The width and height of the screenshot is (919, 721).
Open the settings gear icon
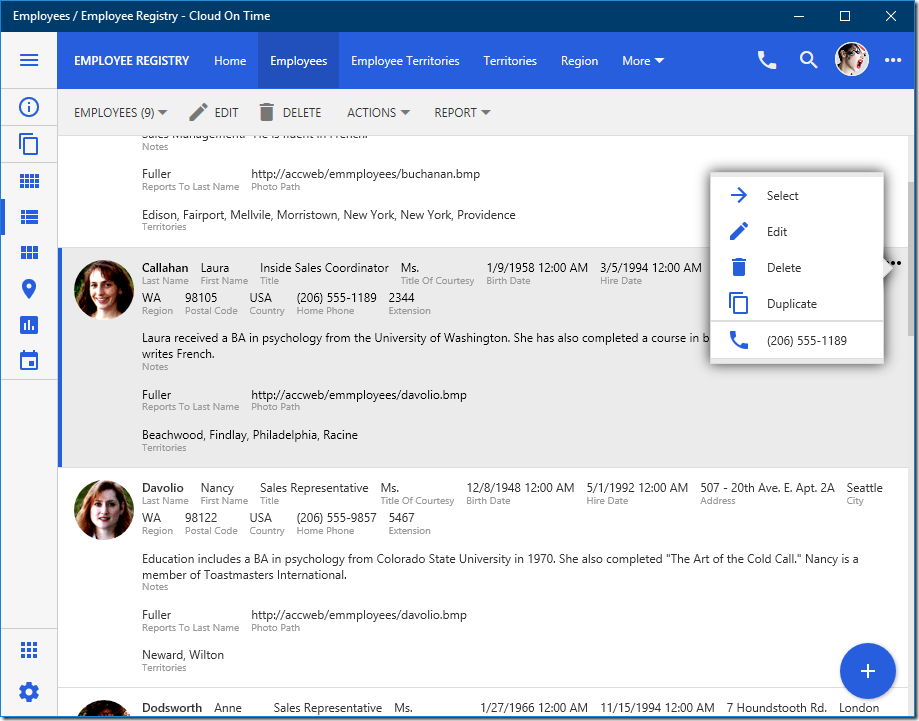click(29, 692)
